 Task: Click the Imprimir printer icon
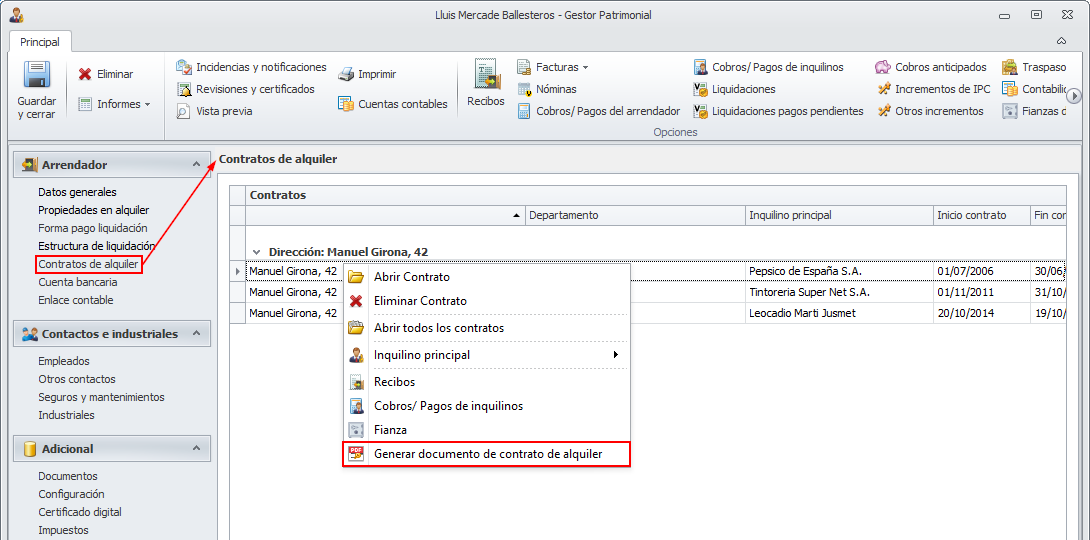tap(346, 74)
